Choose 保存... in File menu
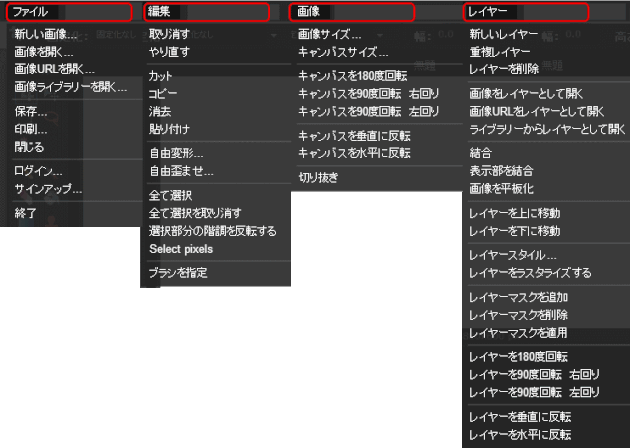The height and width of the screenshot is (448, 630). pos(31,111)
